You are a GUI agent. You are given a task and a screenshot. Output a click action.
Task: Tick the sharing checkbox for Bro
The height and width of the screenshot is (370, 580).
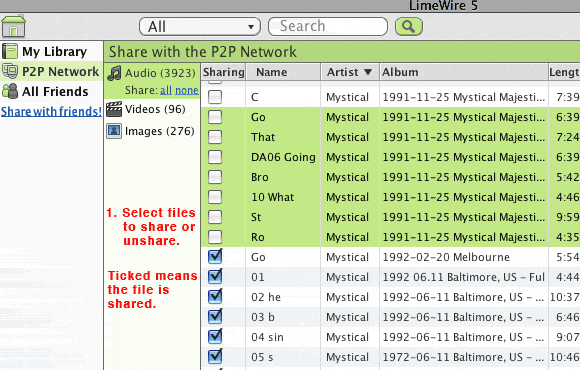click(x=215, y=177)
